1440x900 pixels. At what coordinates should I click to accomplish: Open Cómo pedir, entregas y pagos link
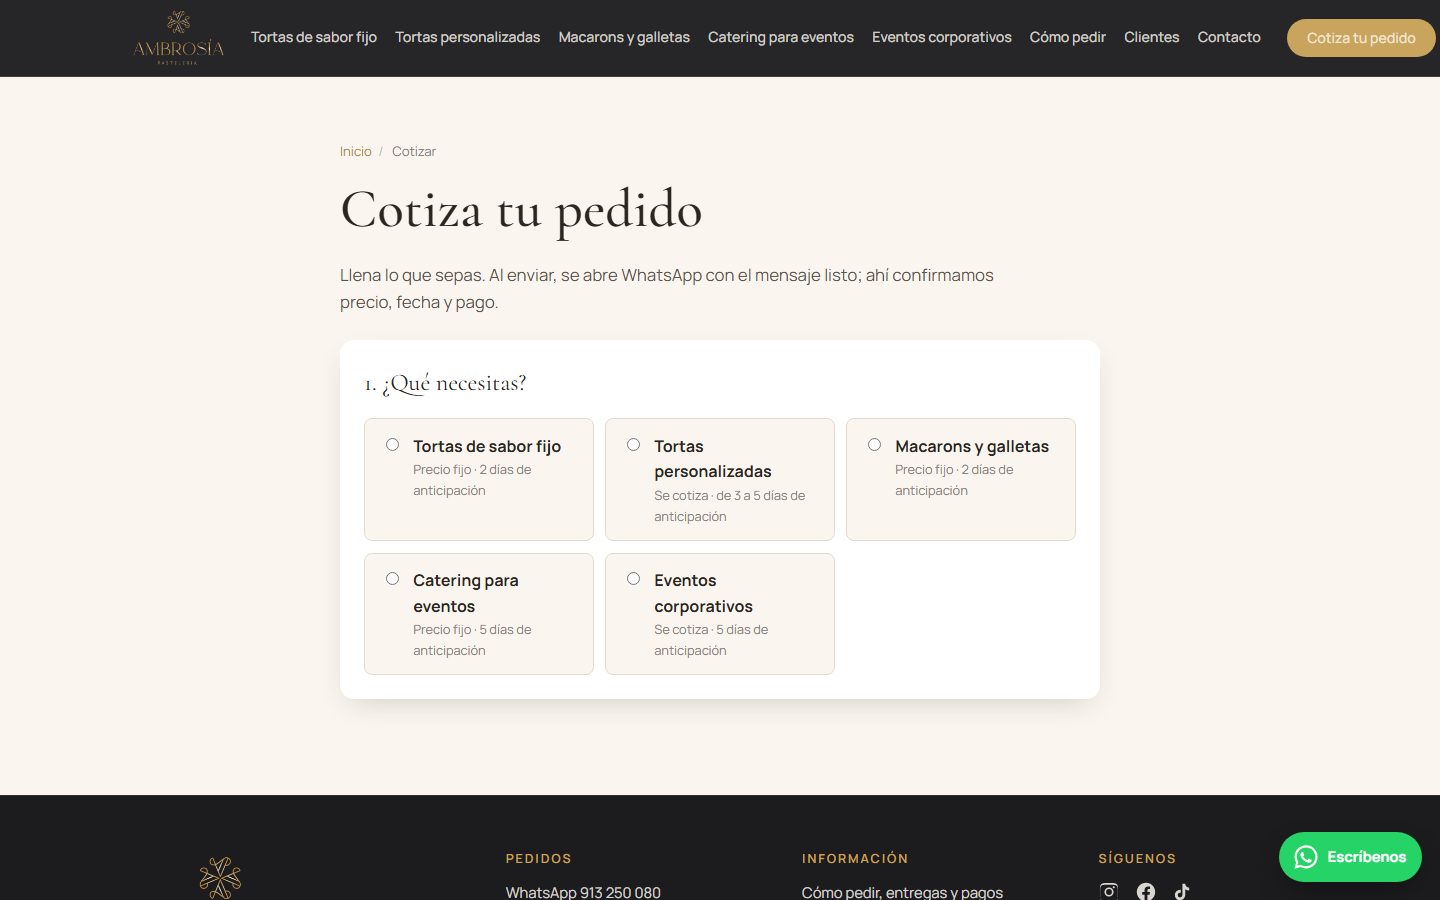[902, 892]
